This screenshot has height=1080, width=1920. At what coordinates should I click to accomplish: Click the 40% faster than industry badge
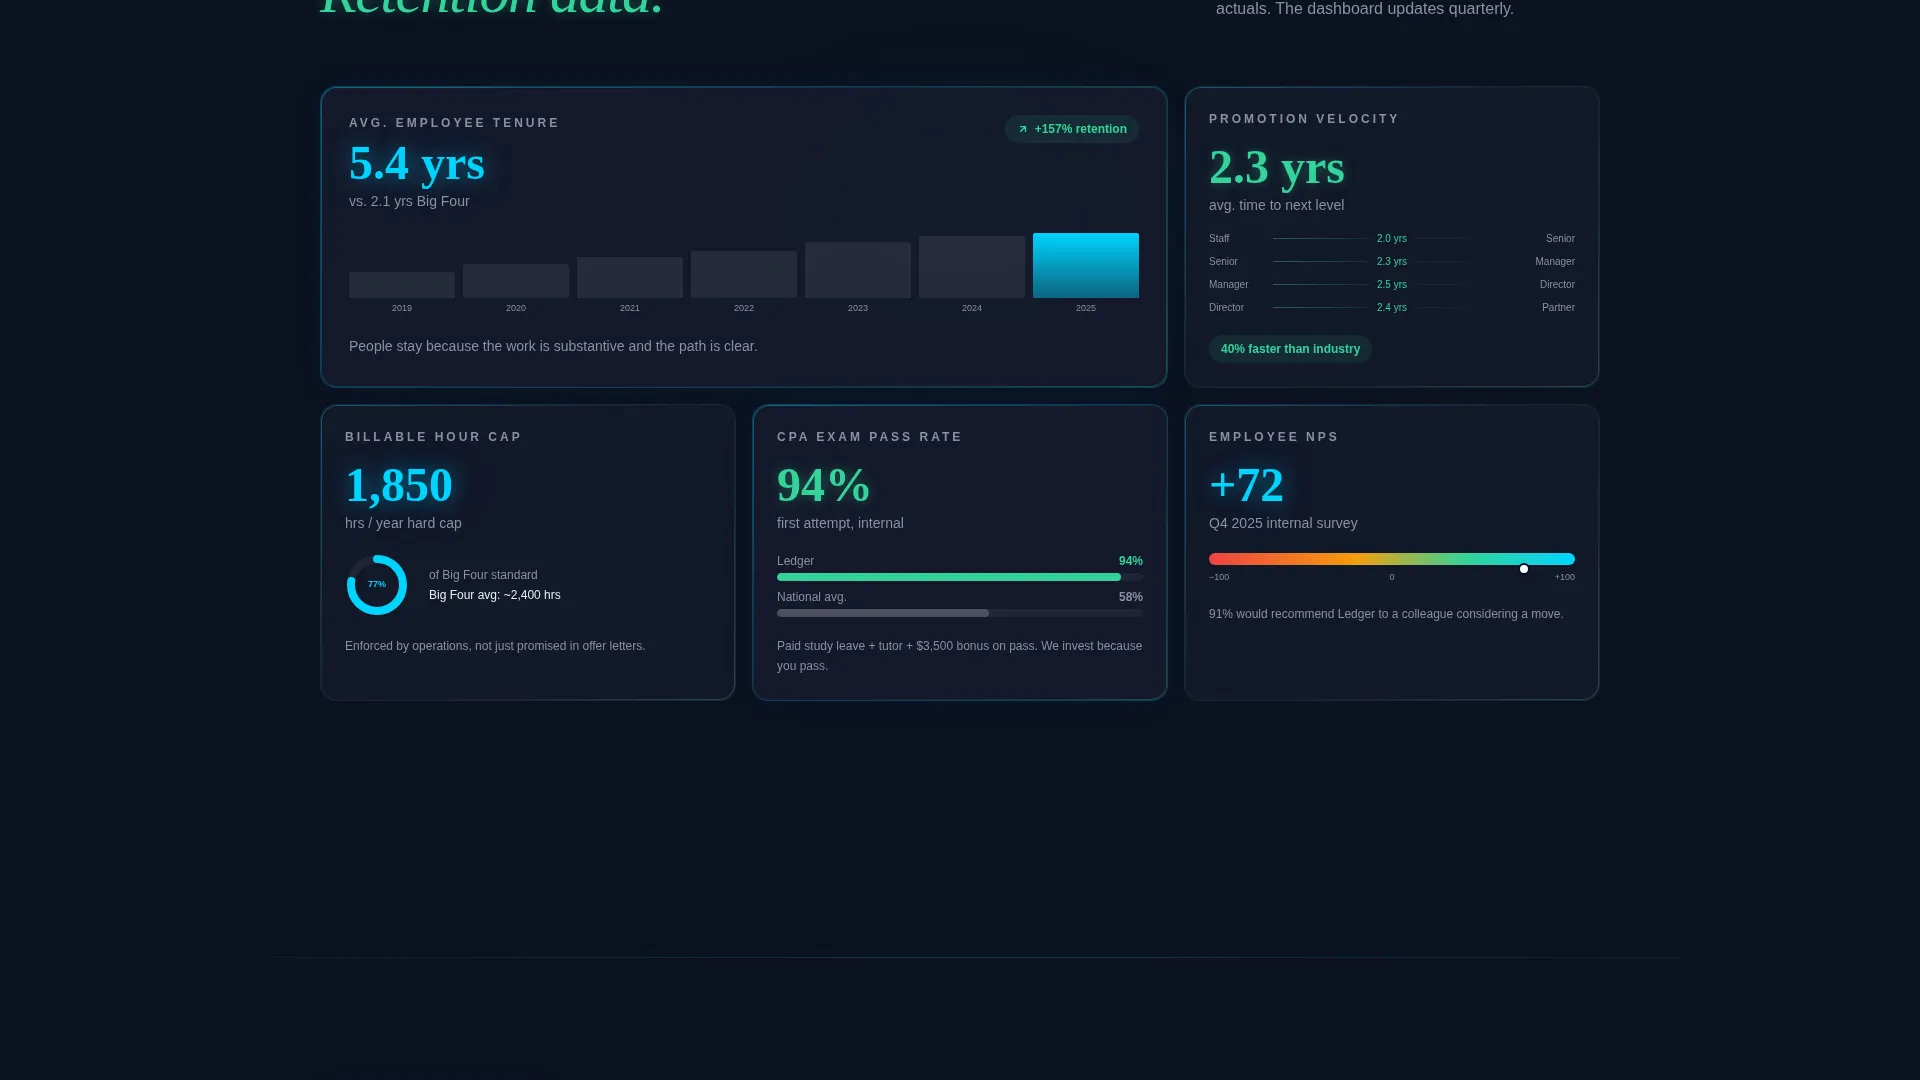(x=1290, y=349)
